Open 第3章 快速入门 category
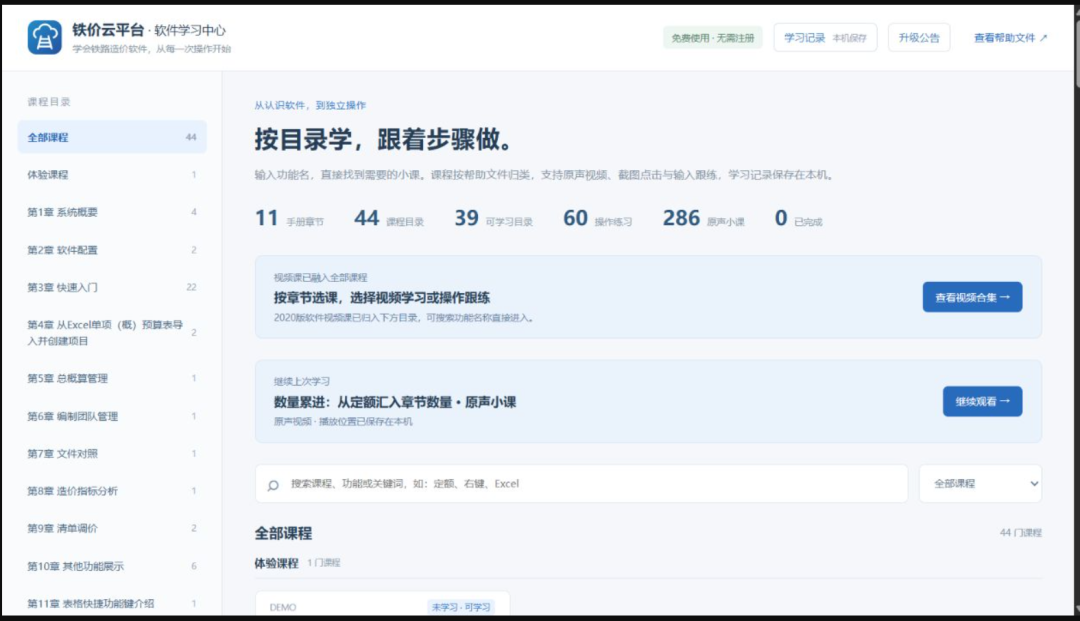Viewport: 1080px width, 621px height. pyautogui.click(x=112, y=287)
